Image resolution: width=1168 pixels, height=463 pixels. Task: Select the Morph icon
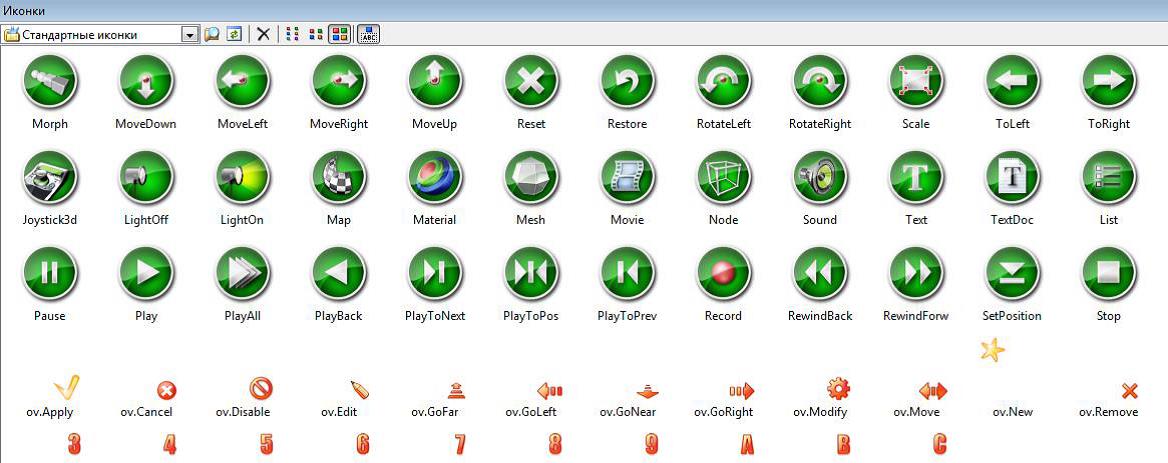coord(50,82)
